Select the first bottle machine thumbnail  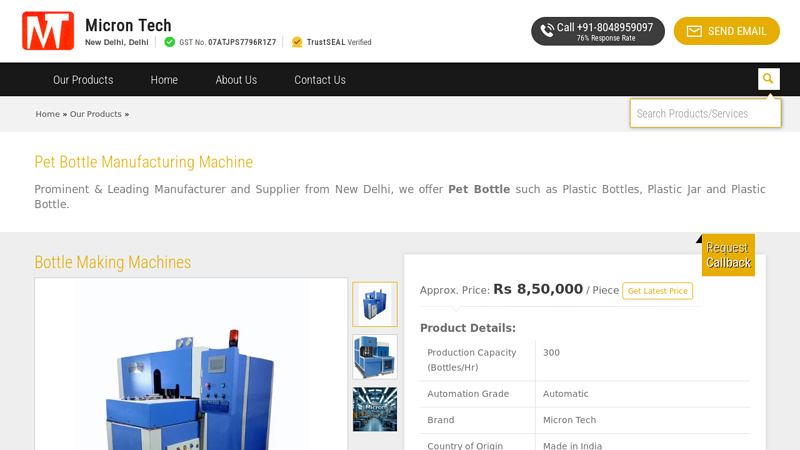[374, 305]
